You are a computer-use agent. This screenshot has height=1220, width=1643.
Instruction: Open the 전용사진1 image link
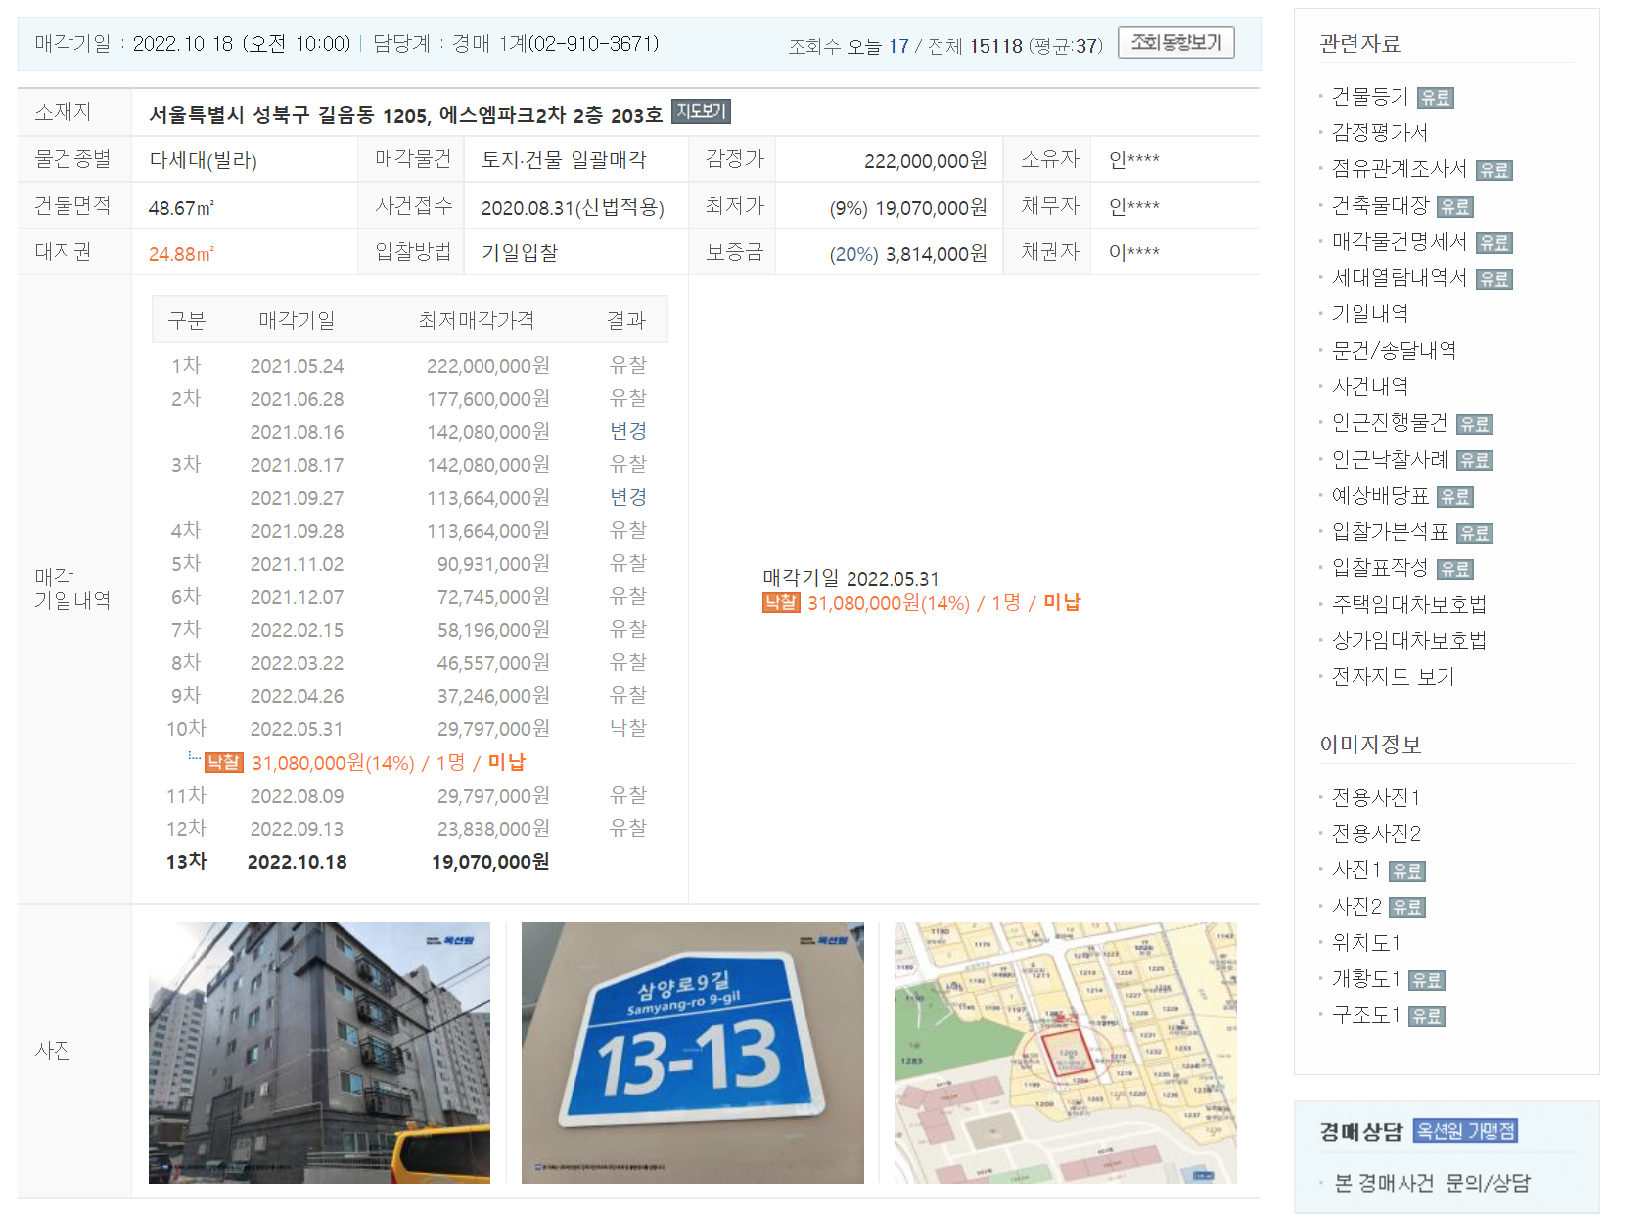tap(1375, 797)
